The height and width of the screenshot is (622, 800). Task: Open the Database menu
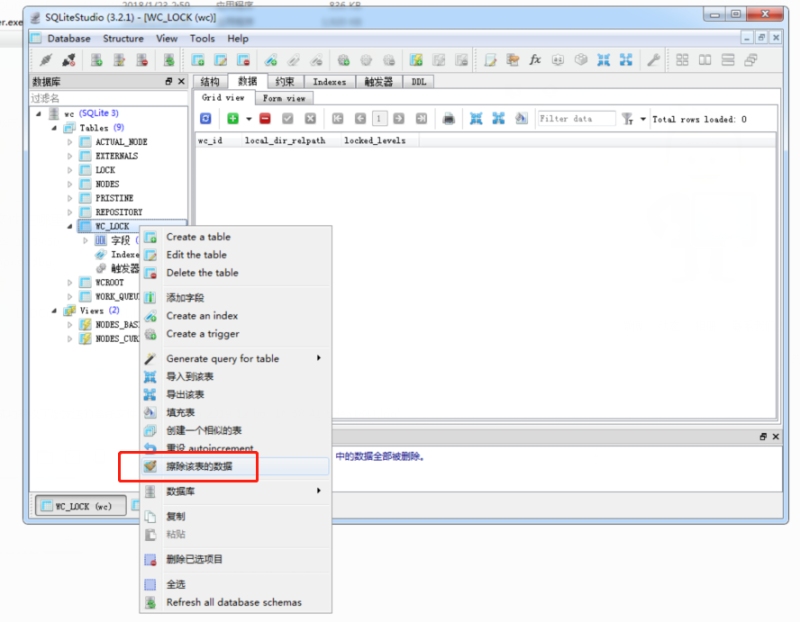pyautogui.click(x=69, y=38)
